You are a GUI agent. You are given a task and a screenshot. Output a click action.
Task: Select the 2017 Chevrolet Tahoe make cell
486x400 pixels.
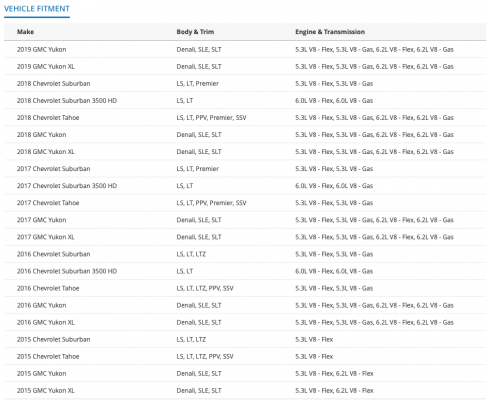(x=48, y=203)
